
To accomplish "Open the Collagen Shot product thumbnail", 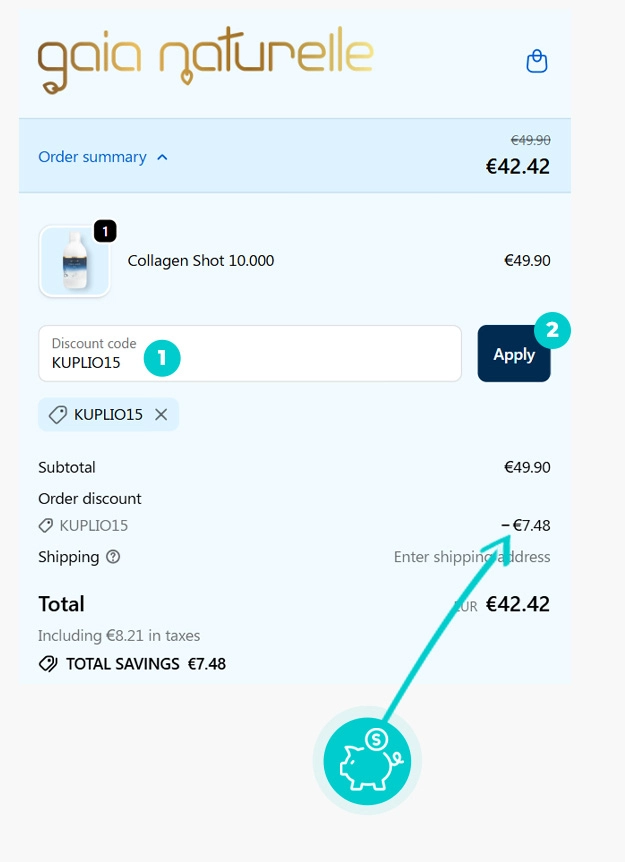I will point(75,261).
